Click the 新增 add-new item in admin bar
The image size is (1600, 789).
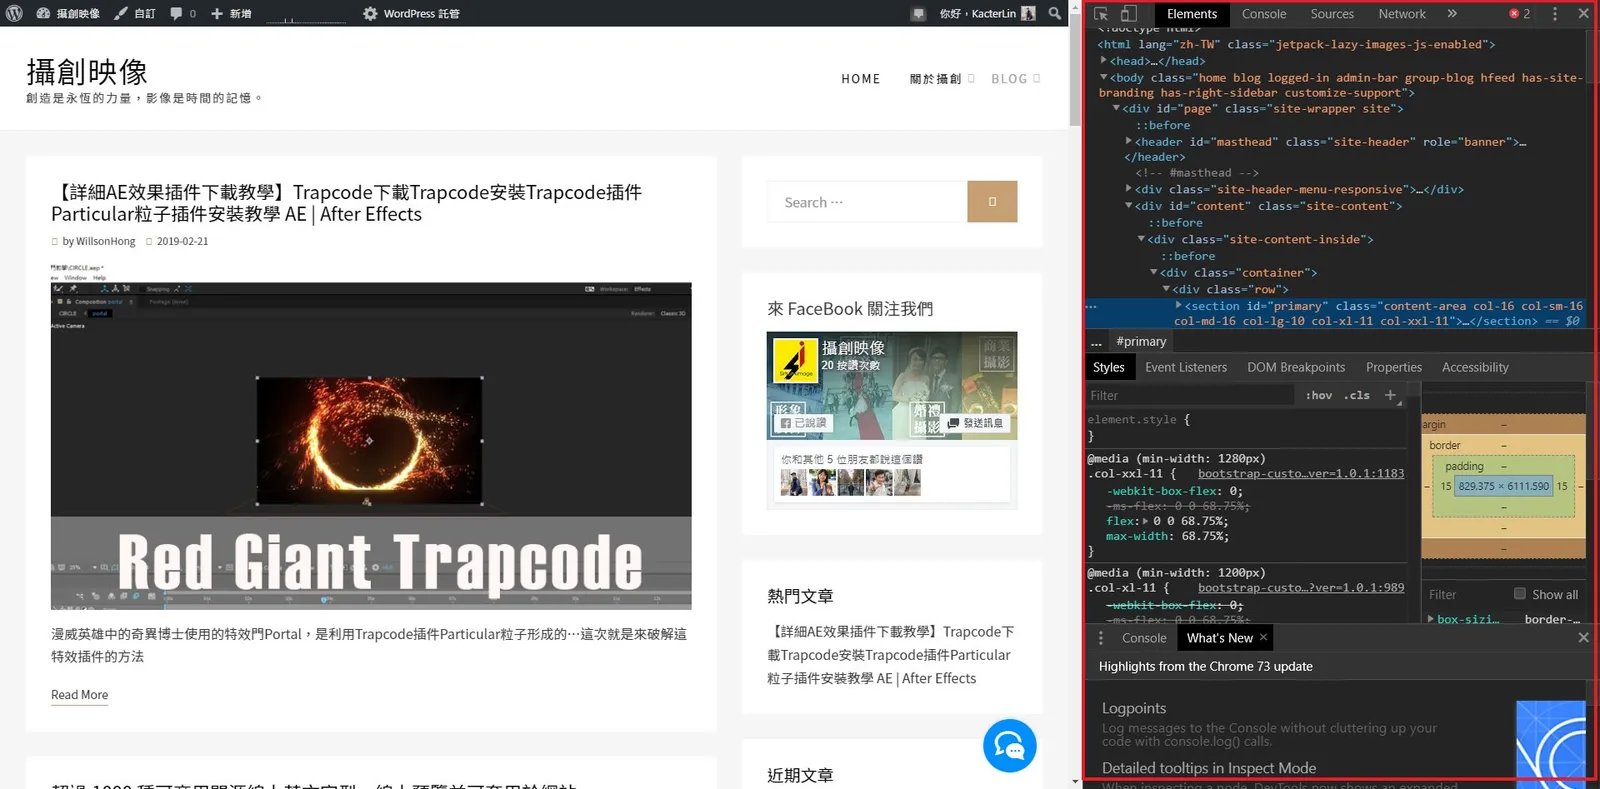[231, 13]
